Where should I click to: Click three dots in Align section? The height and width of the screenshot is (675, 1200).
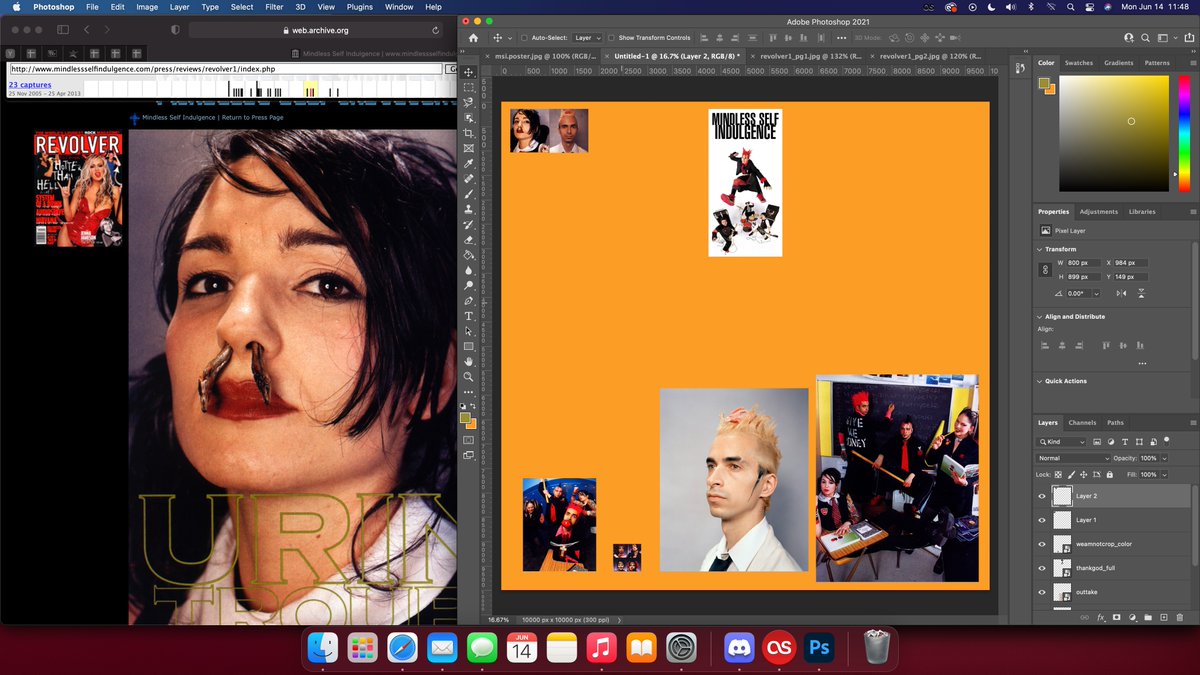[x=1141, y=363]
